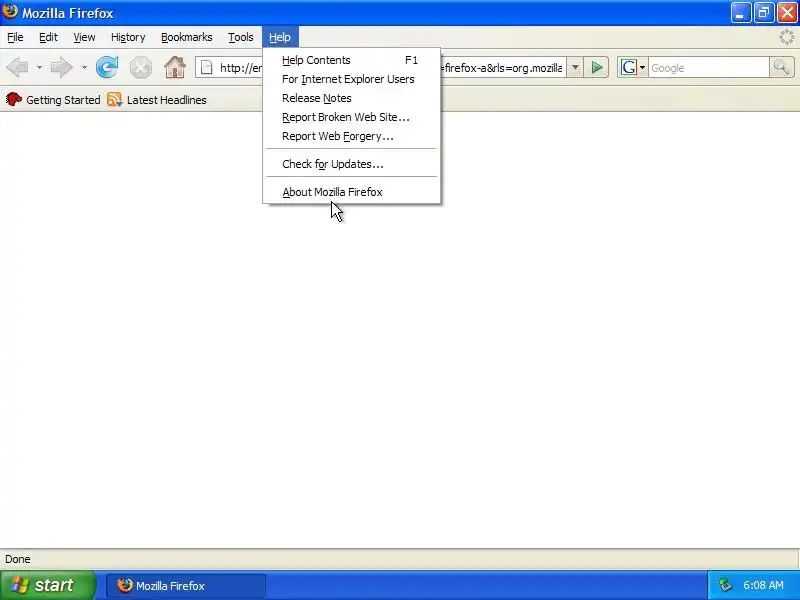Select For Internet Explorer Users
The image size is (800, 600).
(352, 79)
